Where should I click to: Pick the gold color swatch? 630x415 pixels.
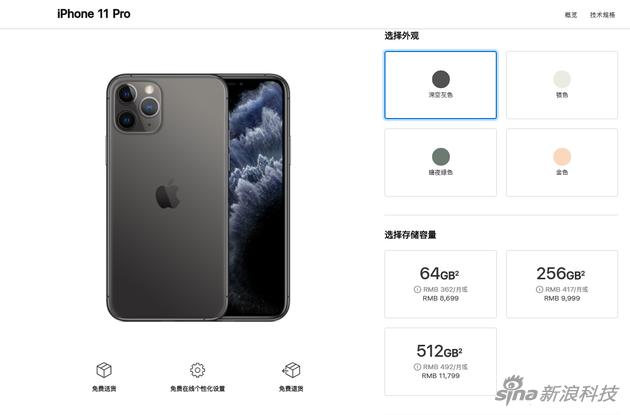click(562, 157)
